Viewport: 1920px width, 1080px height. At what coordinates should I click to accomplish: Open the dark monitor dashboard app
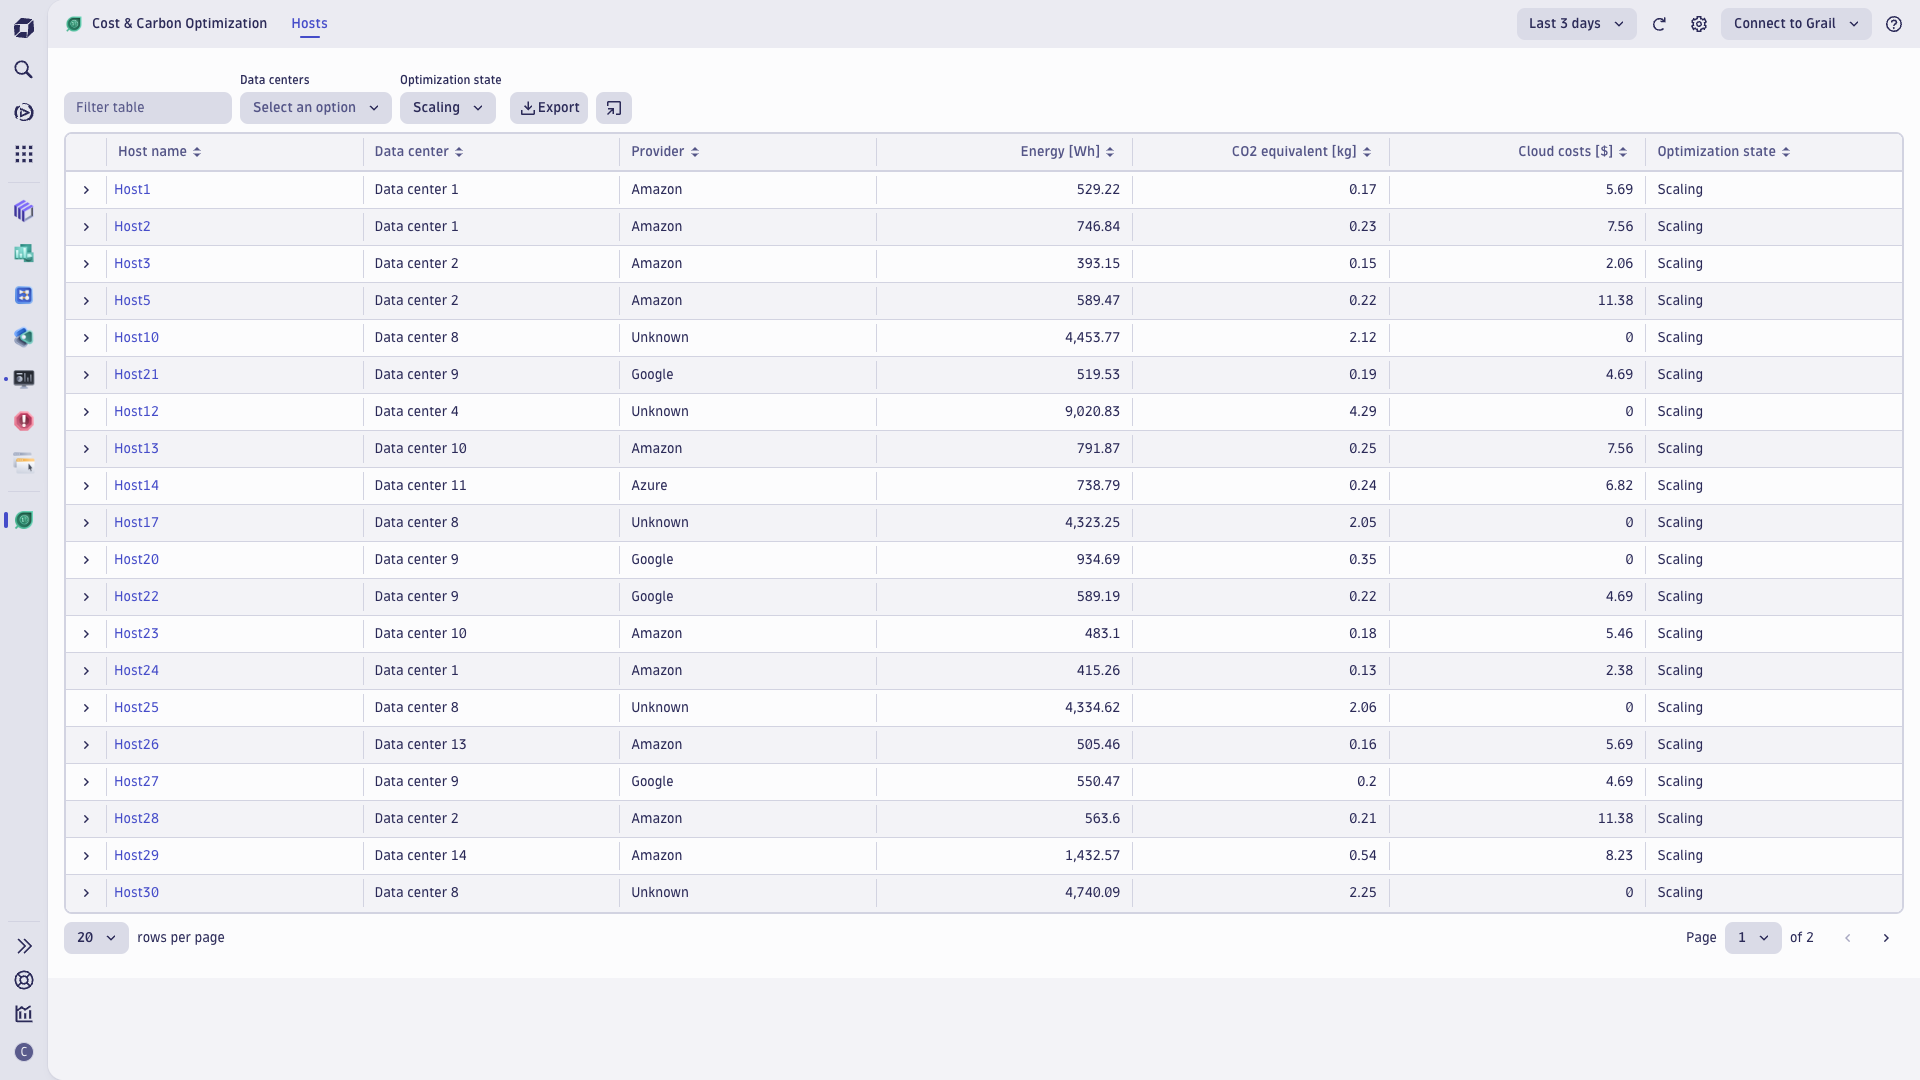pyautogui.click(x=24, y=379)
